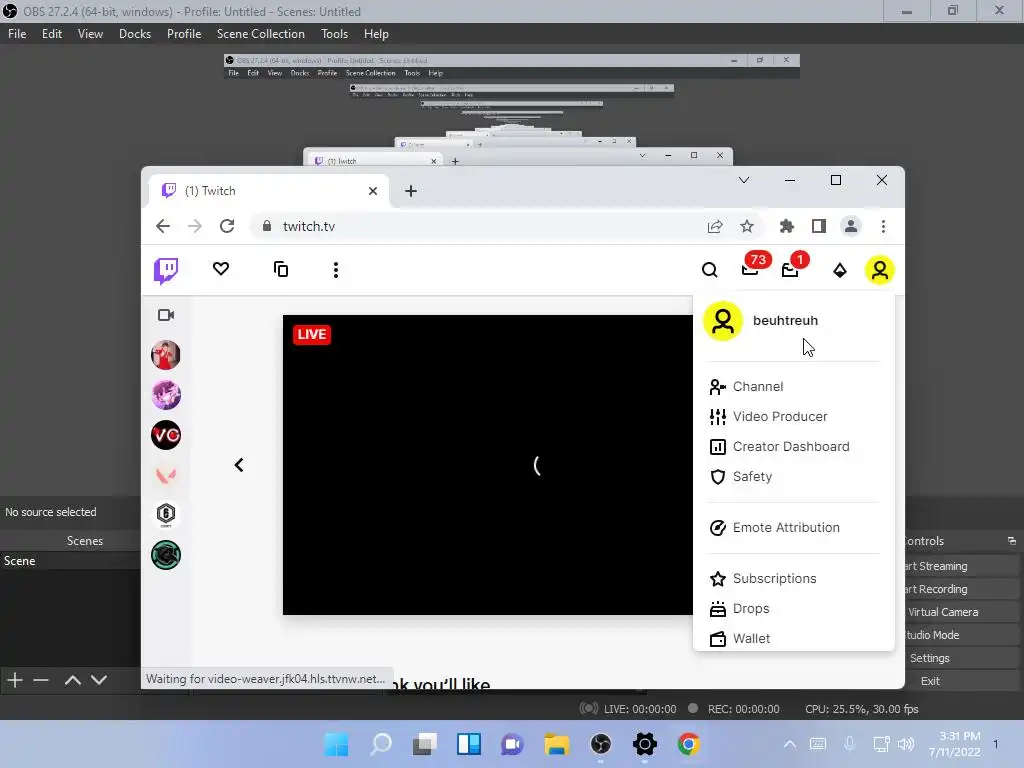Image resolution: width=1024 pixels, height=768 pixels.
Task: Click the yellow profile avatar in the Twitch header
Action: point(880,270)
